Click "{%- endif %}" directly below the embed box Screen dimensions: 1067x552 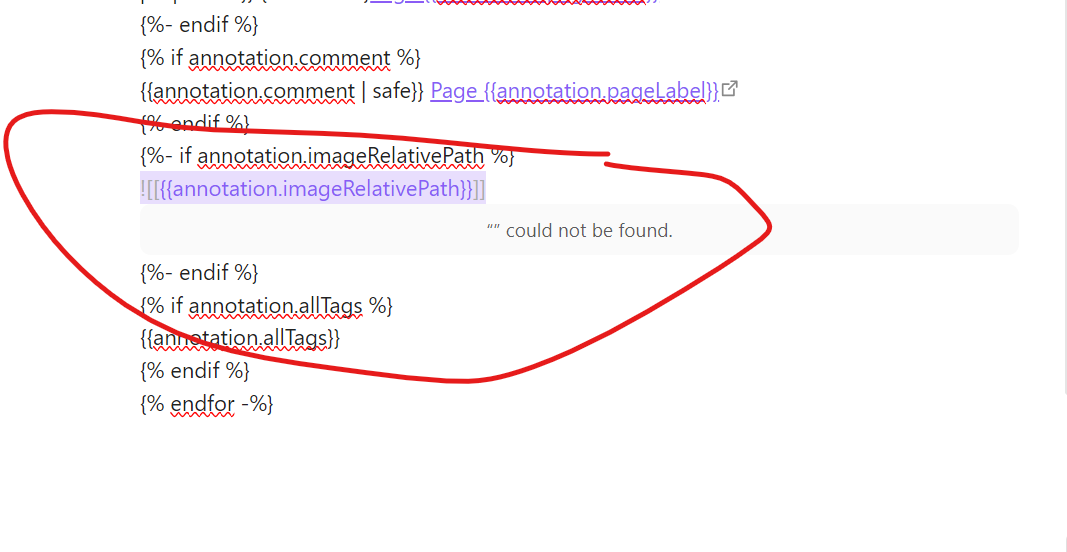point(199,274)
